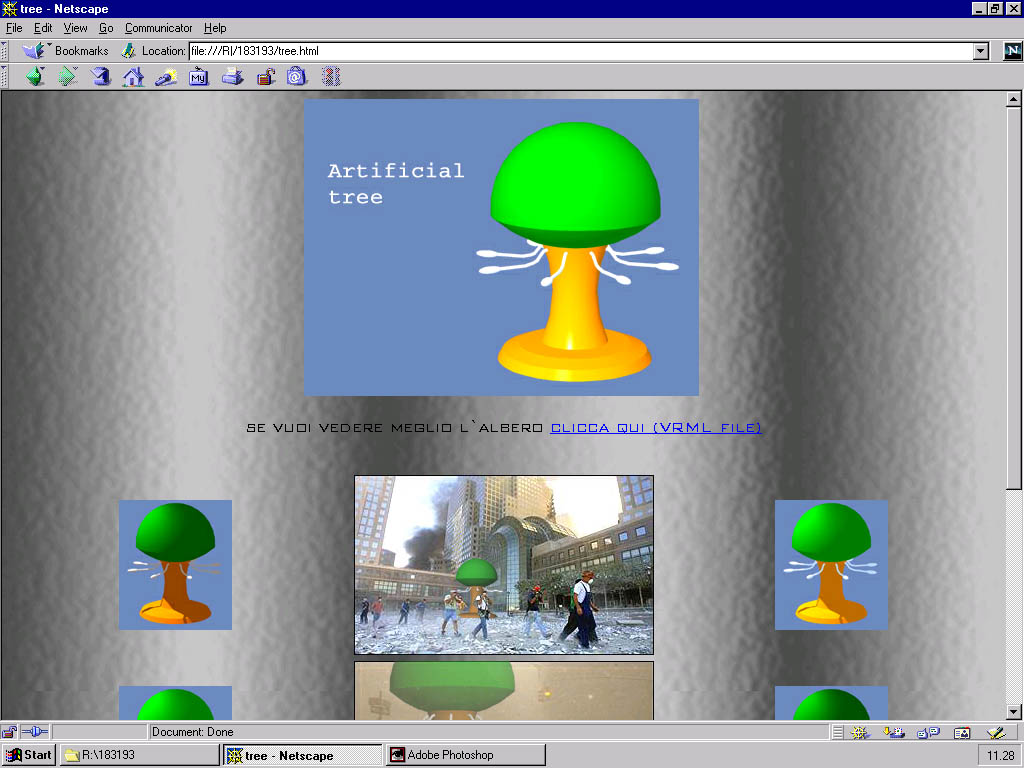Screen dimensions: 1024x768
Task: Click the status bar security lock icon
Action: (x=9, y=731)
